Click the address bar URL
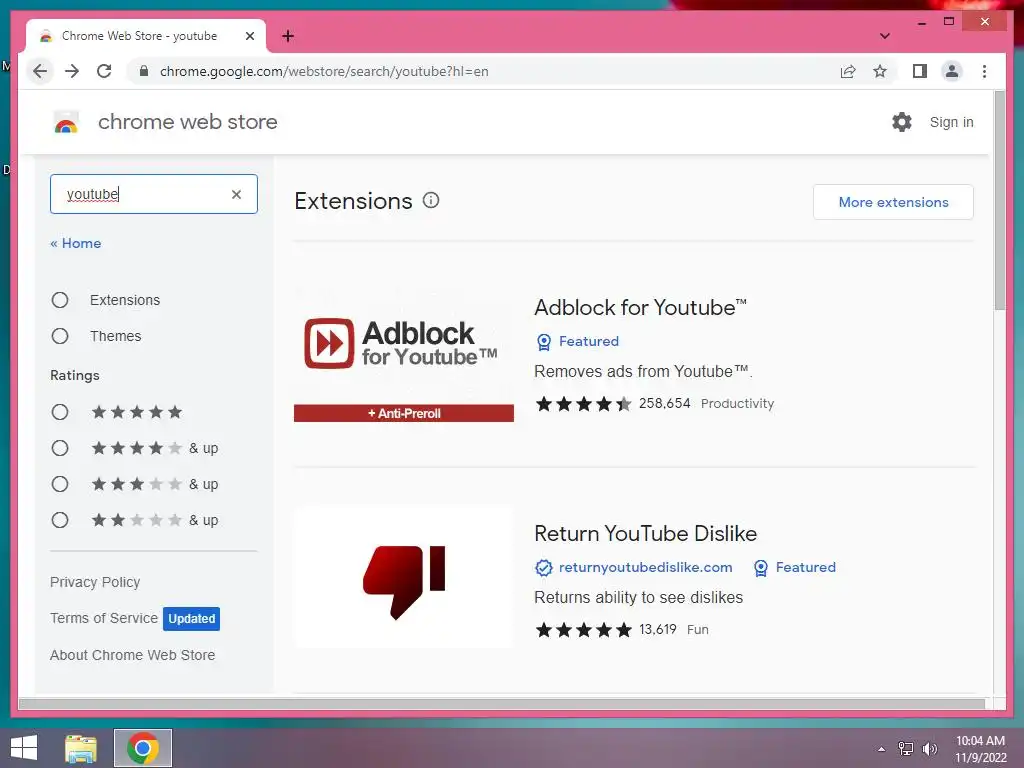This screenshot has width=1024, height=768. tap(324, 71)
